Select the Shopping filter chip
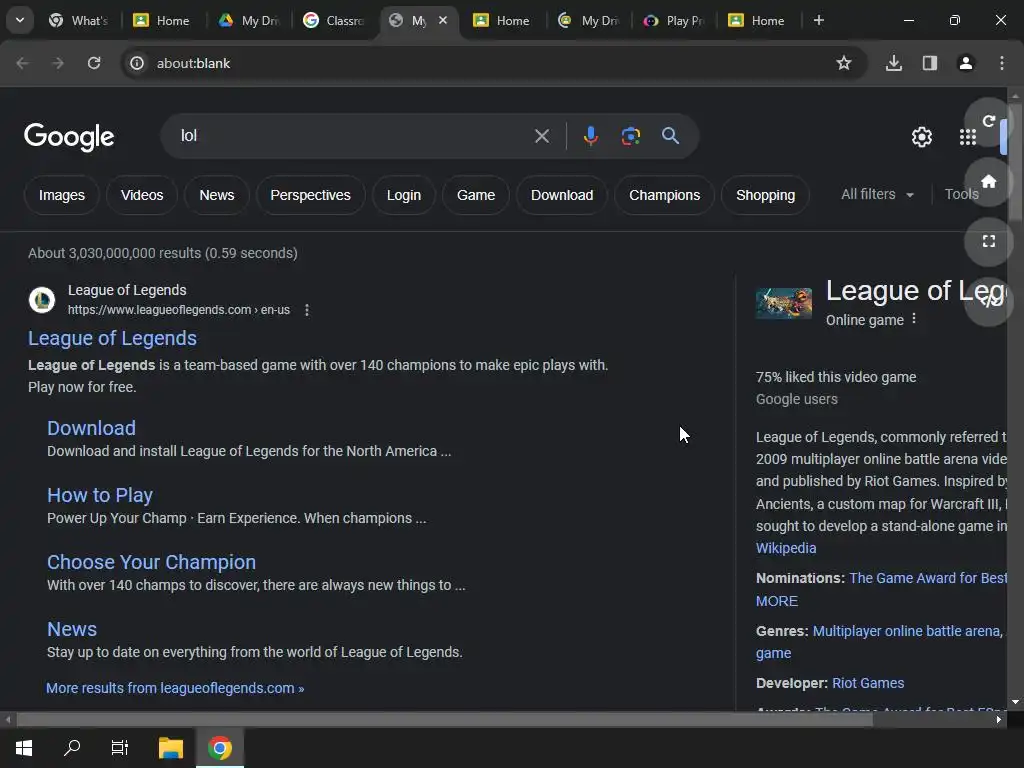Viewport: 1024px width, 768px height. point(765,195)
